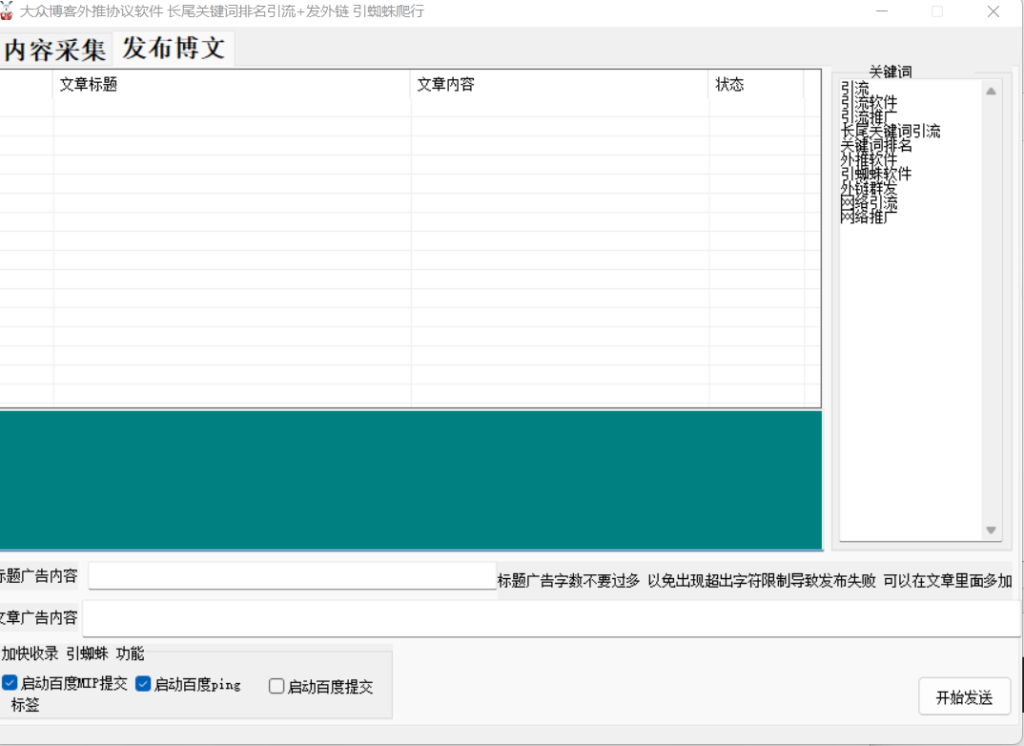This screenshot has width=1024, height=746.
Task: Switch to the 内容采集 tab
Action: tap(56, 49)
